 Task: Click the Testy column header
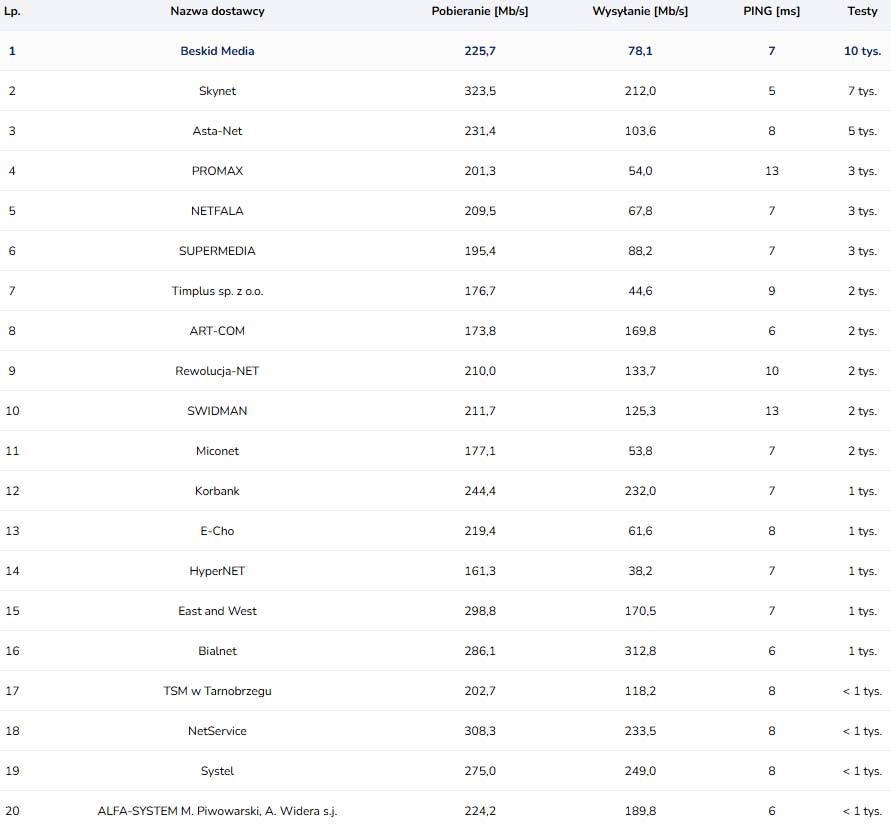point(862,11)
